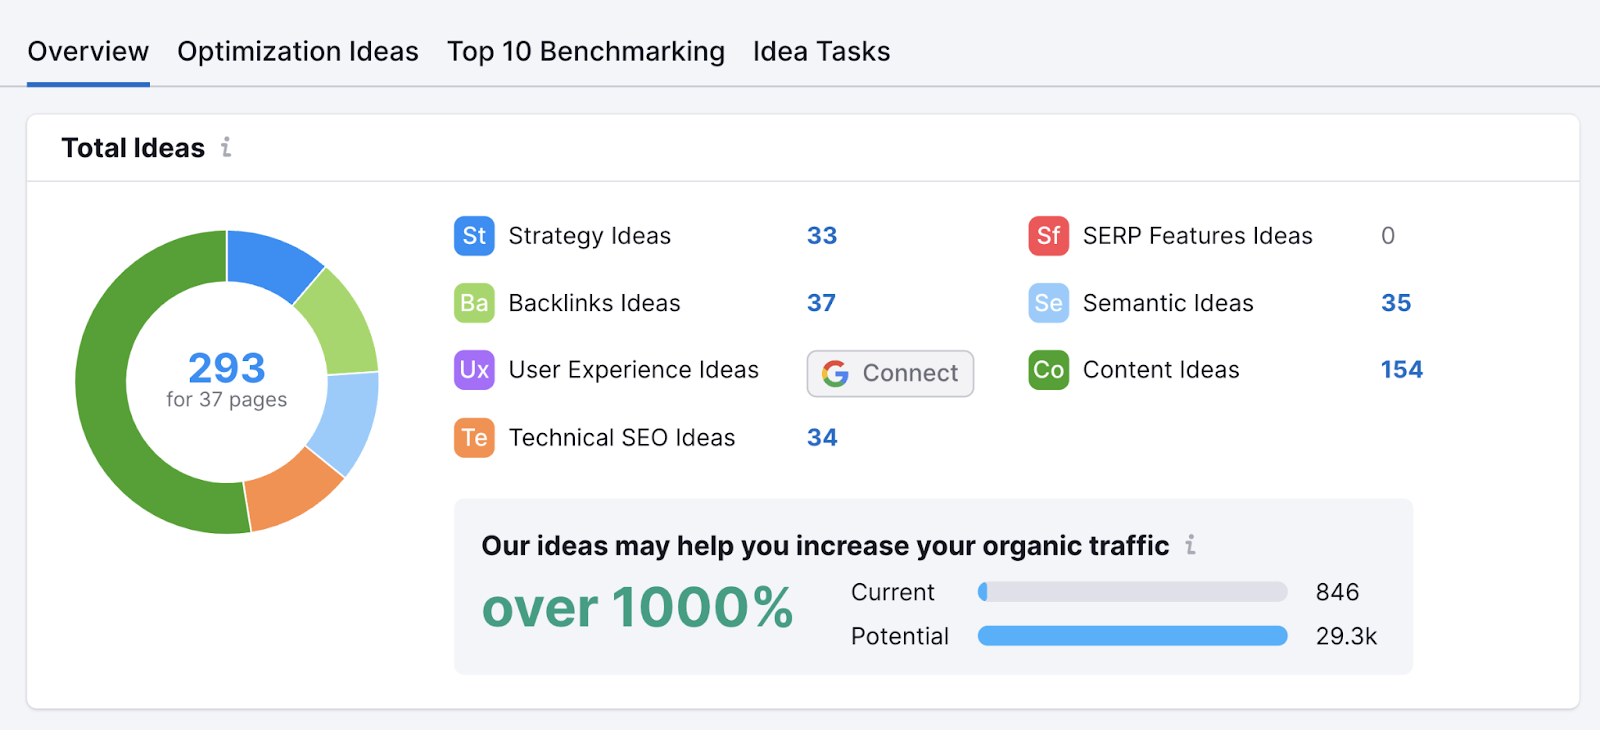Screen dimensions: 1600x730
Task: Switch to the Idea Tasks tab
Action: point(820,51)
